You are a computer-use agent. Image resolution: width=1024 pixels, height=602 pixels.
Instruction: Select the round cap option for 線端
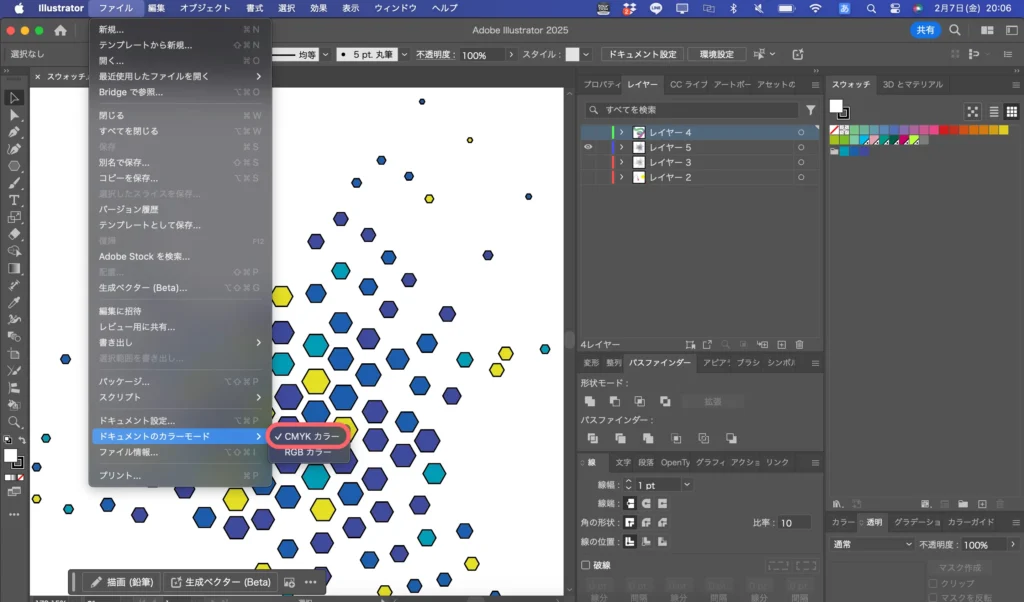(645, 503)
